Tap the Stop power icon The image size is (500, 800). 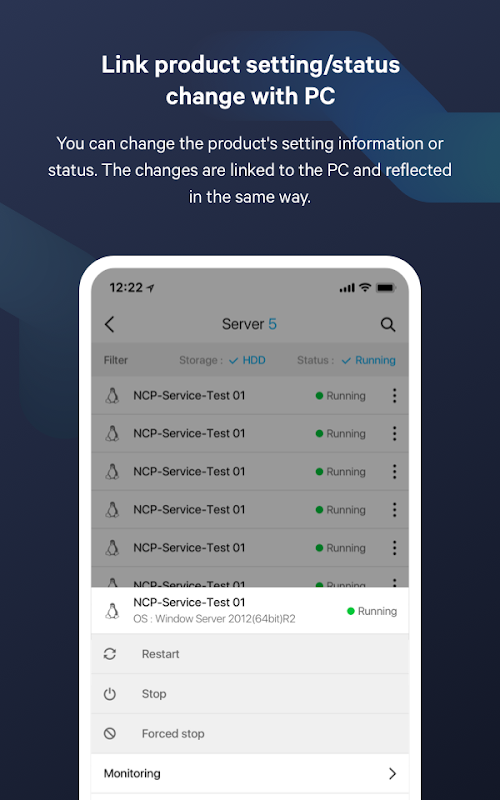pyautogui.click(x=110, y=694)
